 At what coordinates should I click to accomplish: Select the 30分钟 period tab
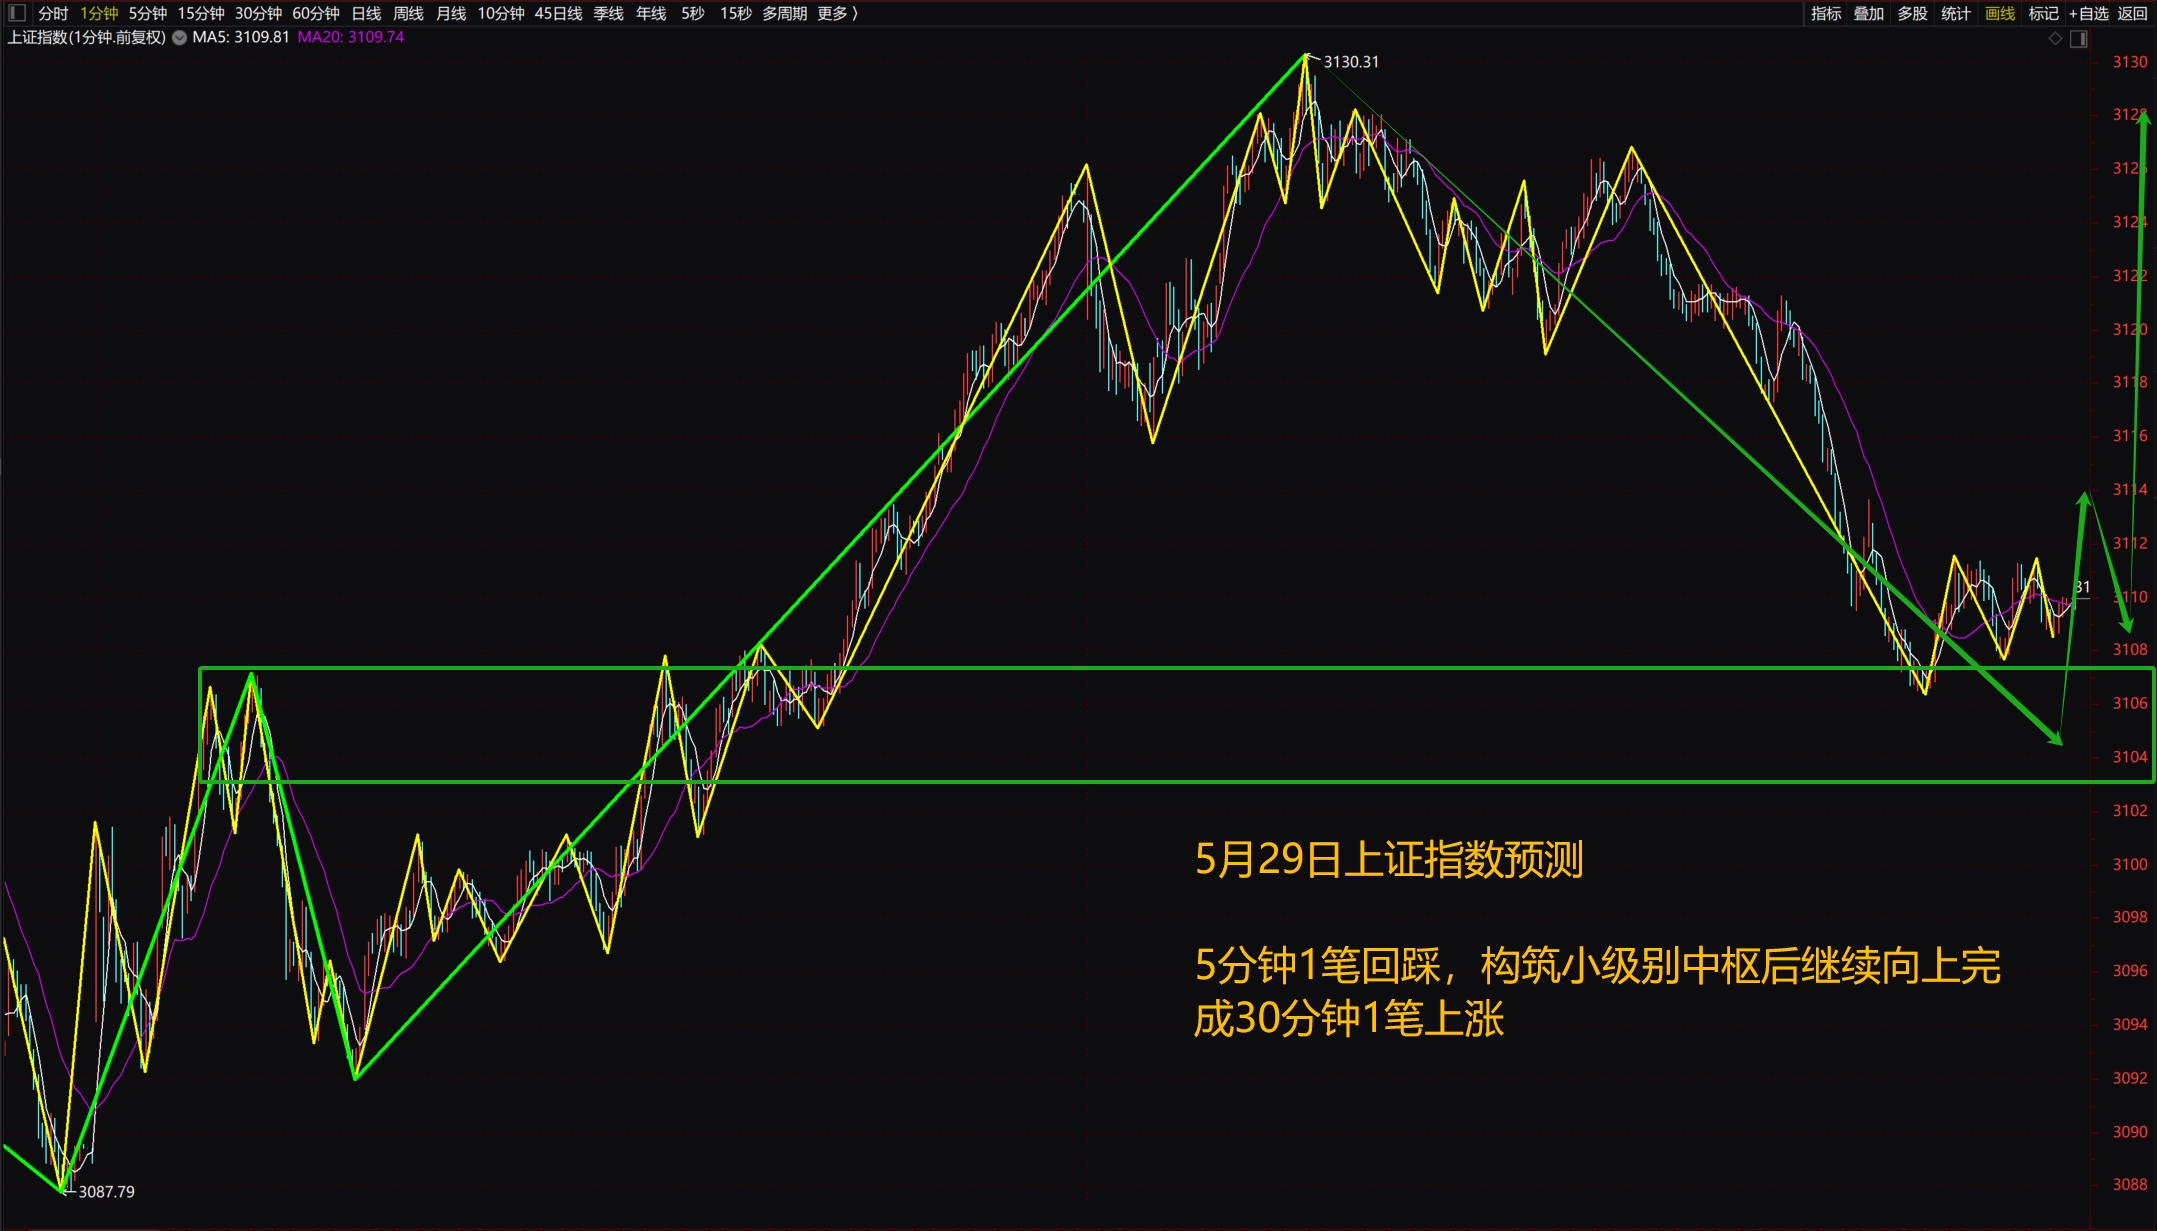point(258,13)
